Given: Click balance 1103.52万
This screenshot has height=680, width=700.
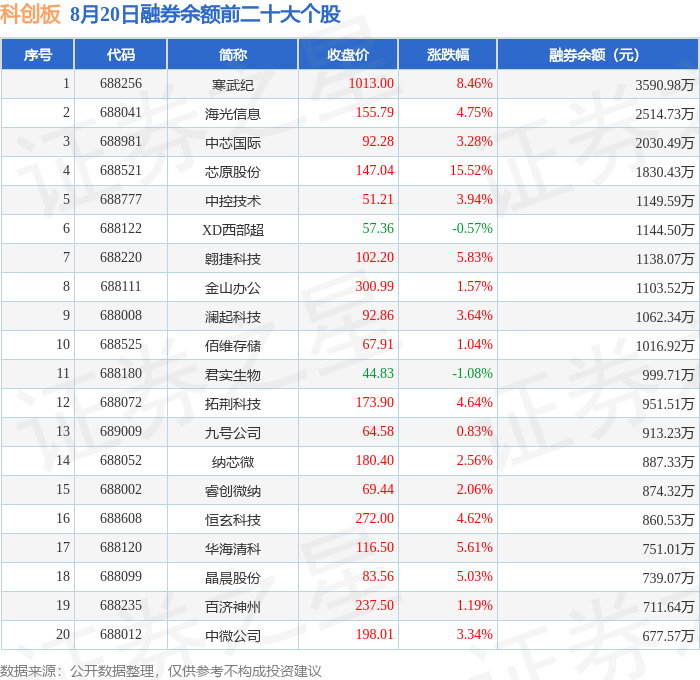Looking at the screenshot, I should click(x=664, y=288).
